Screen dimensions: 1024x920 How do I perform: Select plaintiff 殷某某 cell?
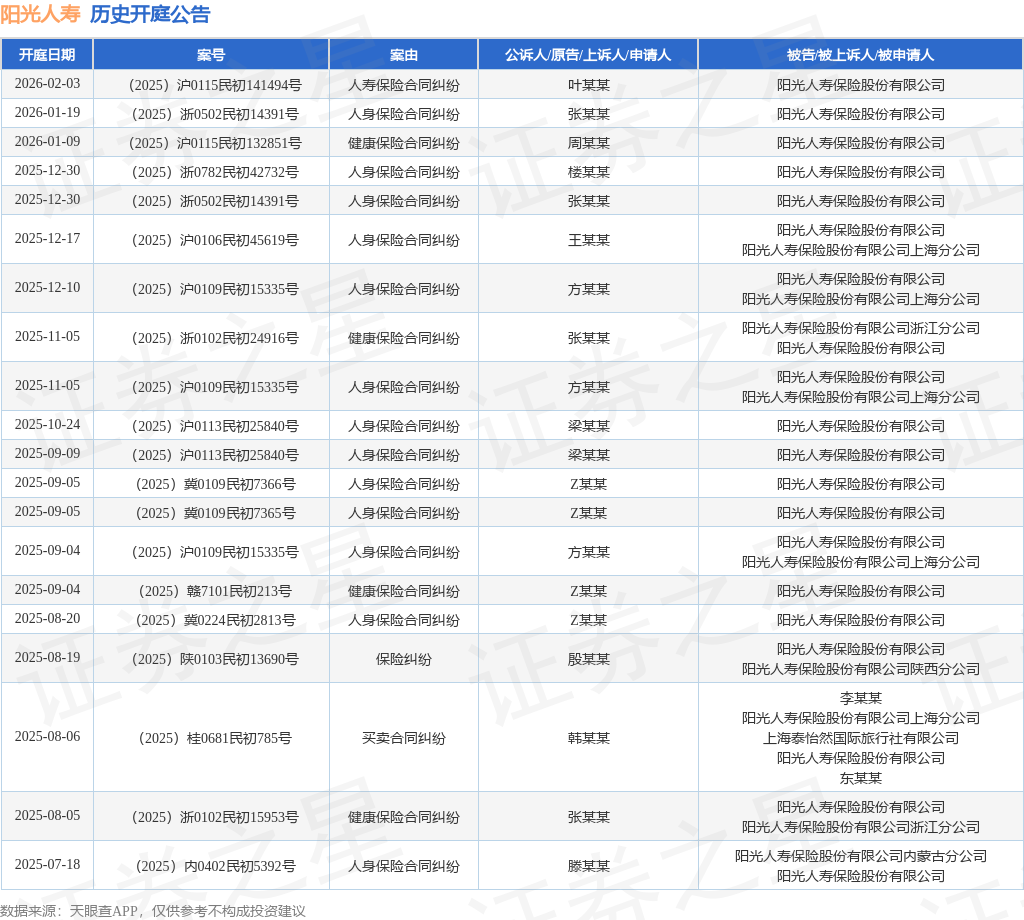(x=588, y=659)
